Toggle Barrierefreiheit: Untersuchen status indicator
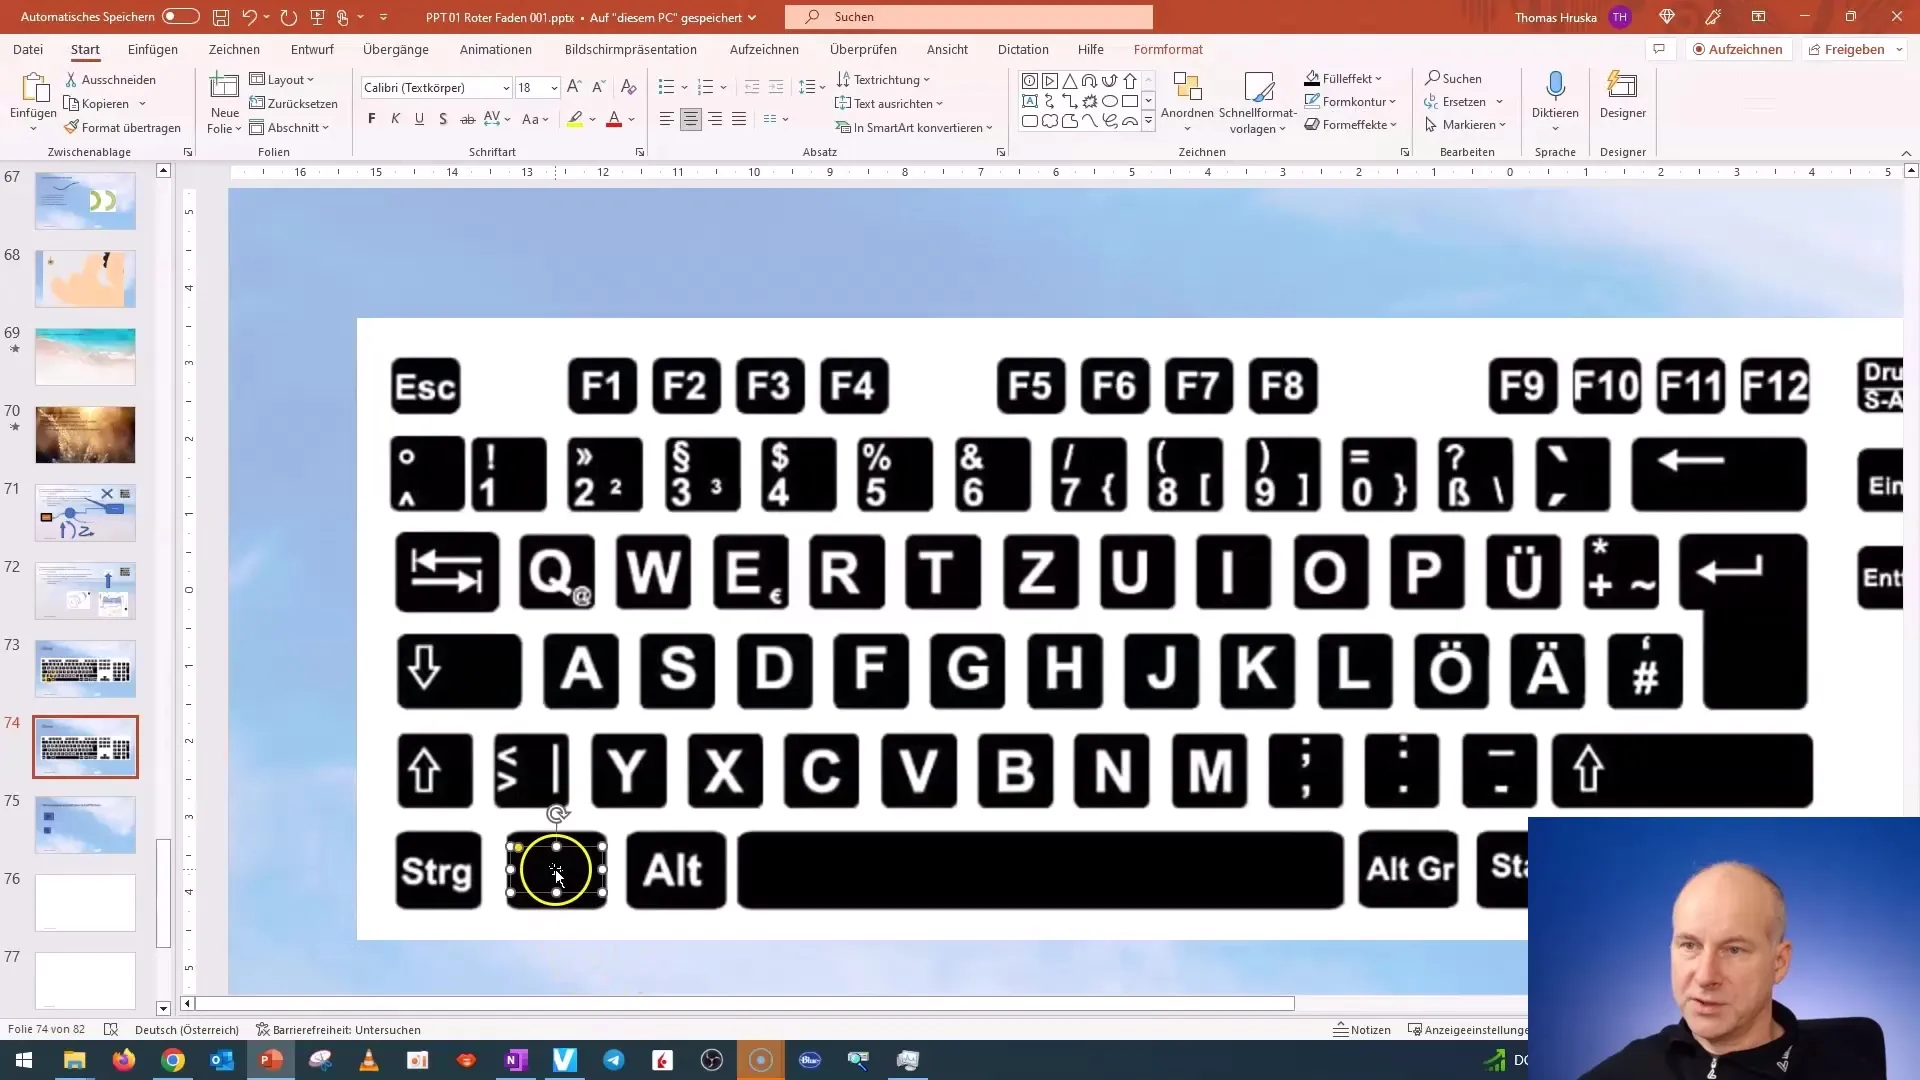Viewport: 1920px width, 1080px height. [339, 1030]
